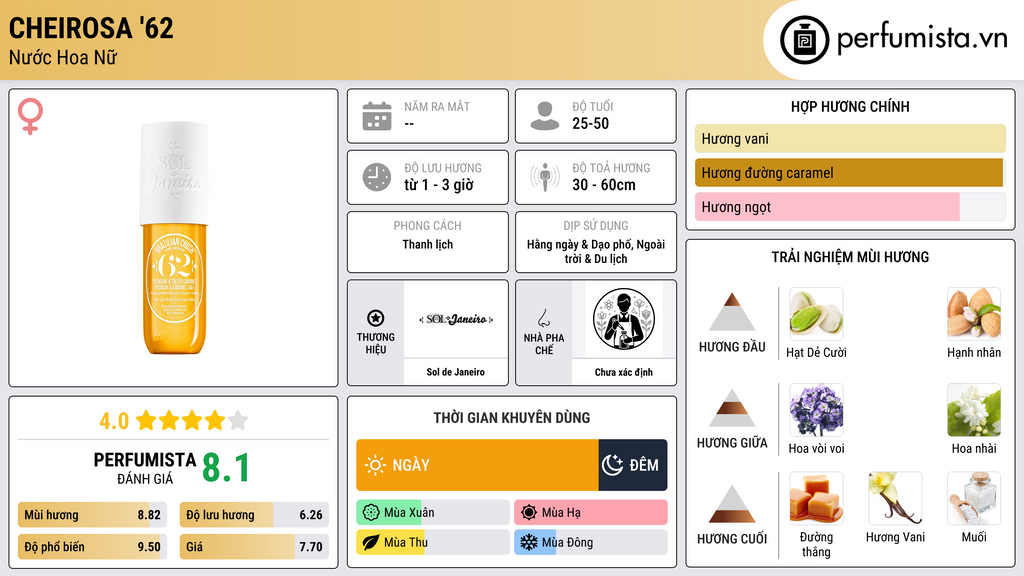Click the Perfumista đánh giá label

coord(145,468)
